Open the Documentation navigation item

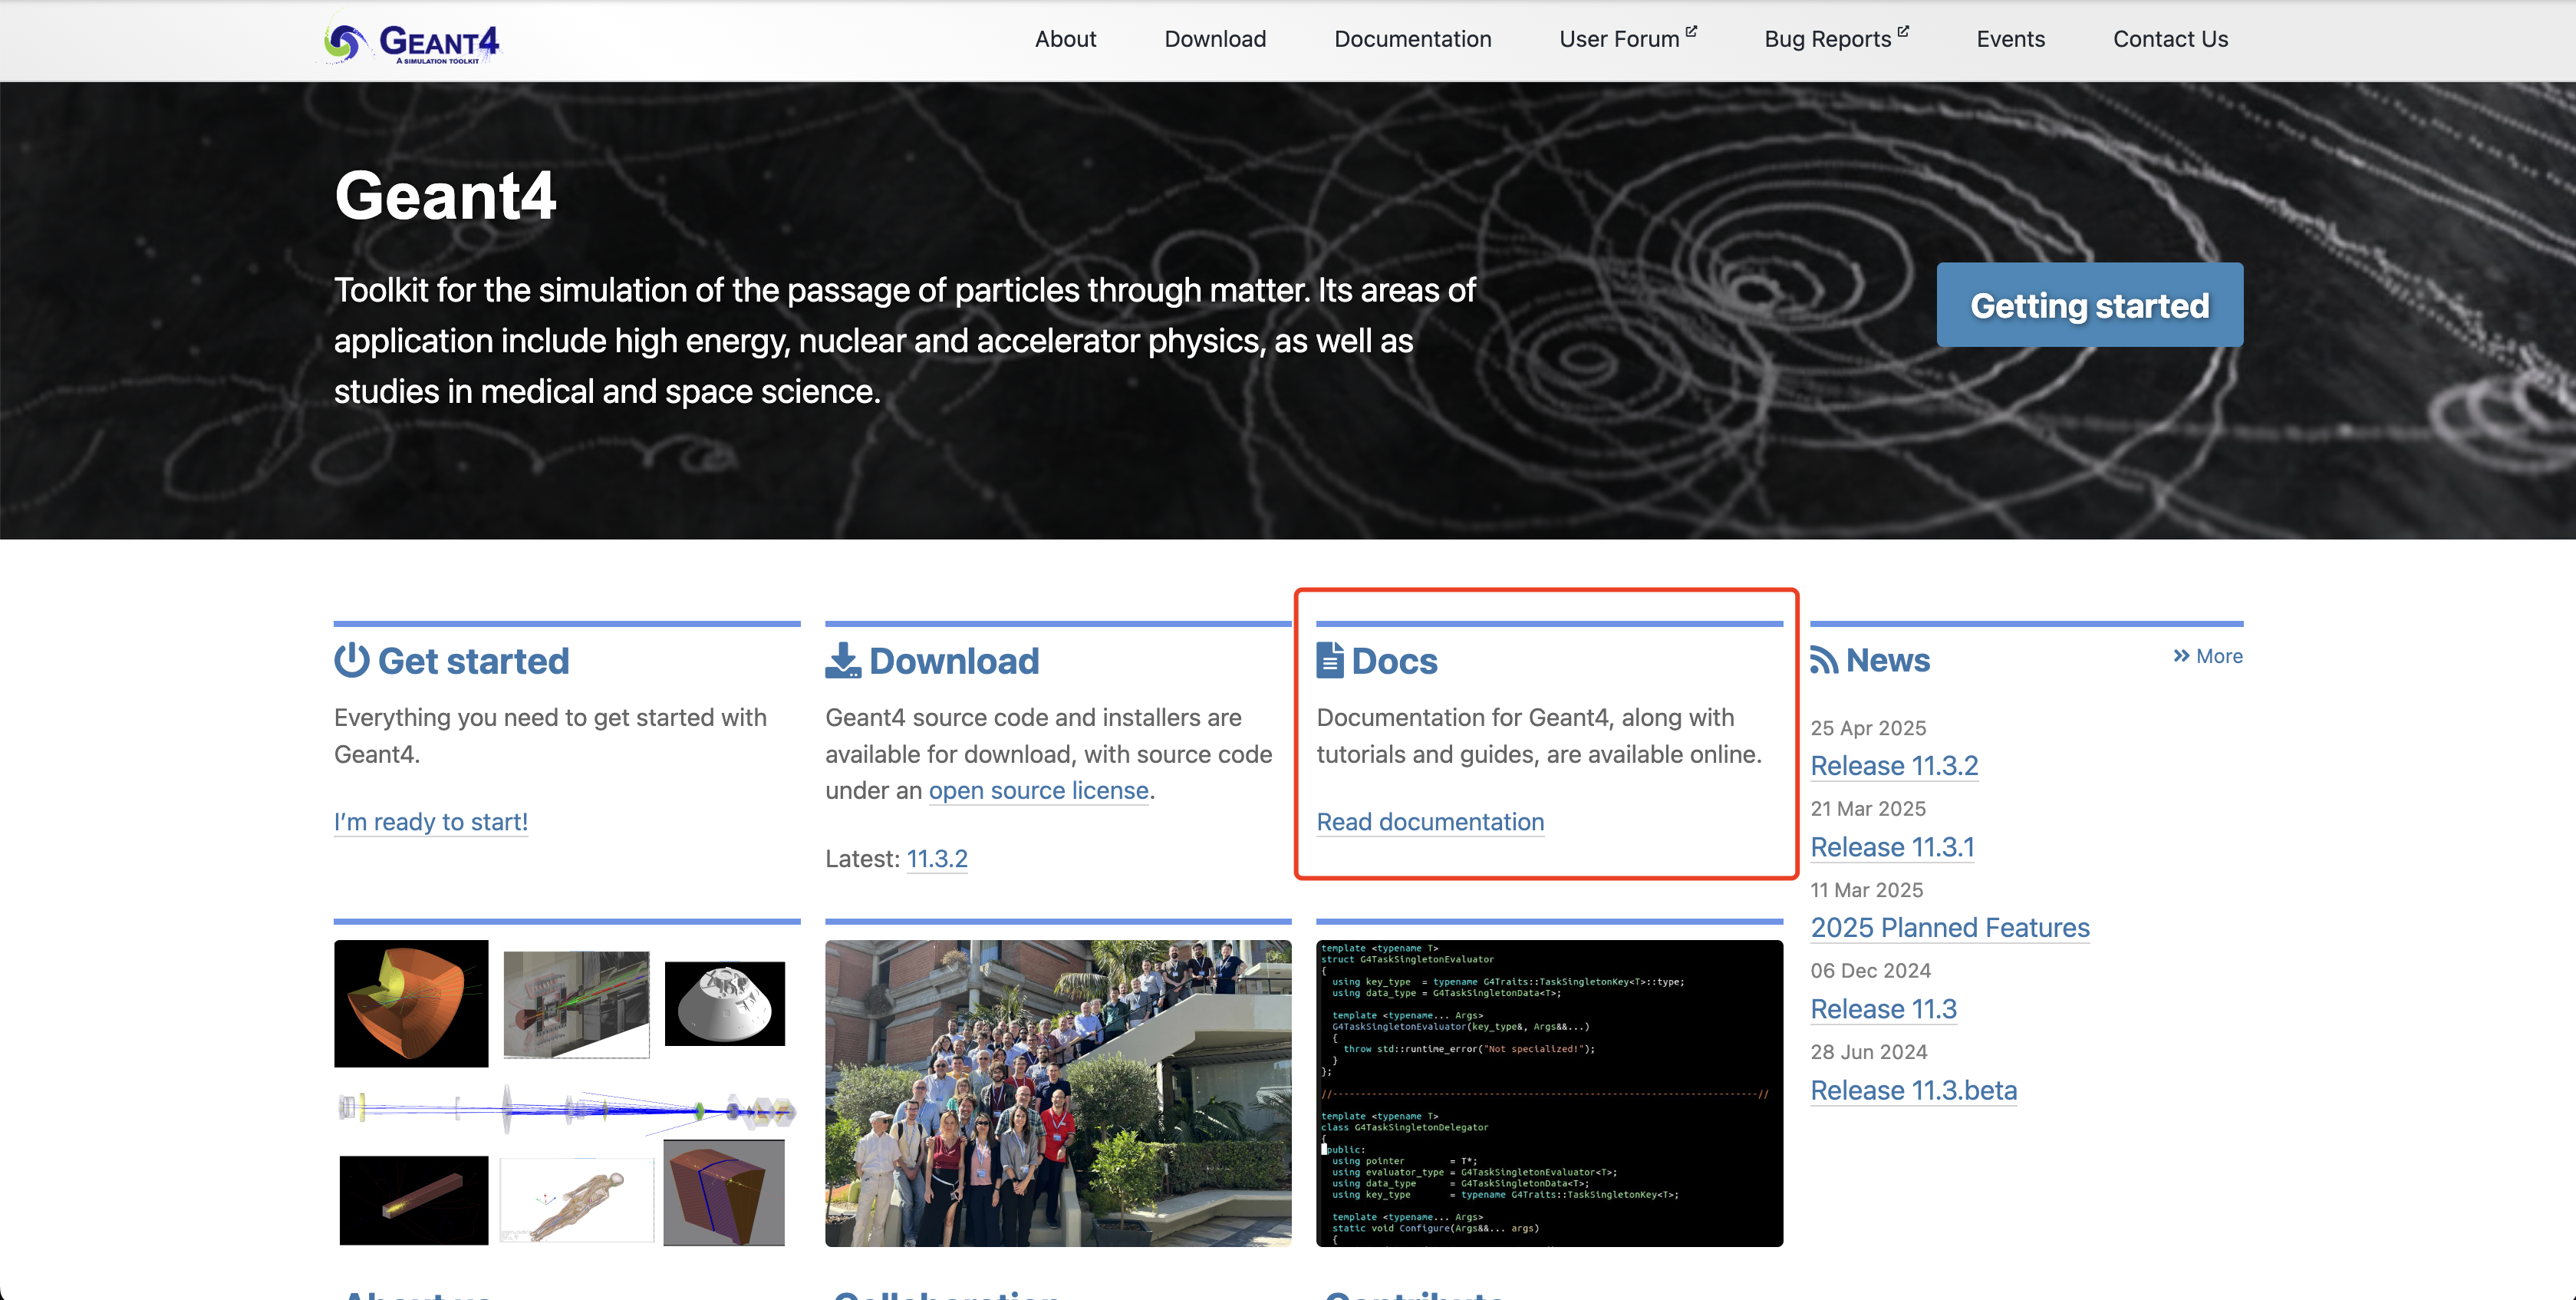pyautogui.click(x=1412, y=39)
